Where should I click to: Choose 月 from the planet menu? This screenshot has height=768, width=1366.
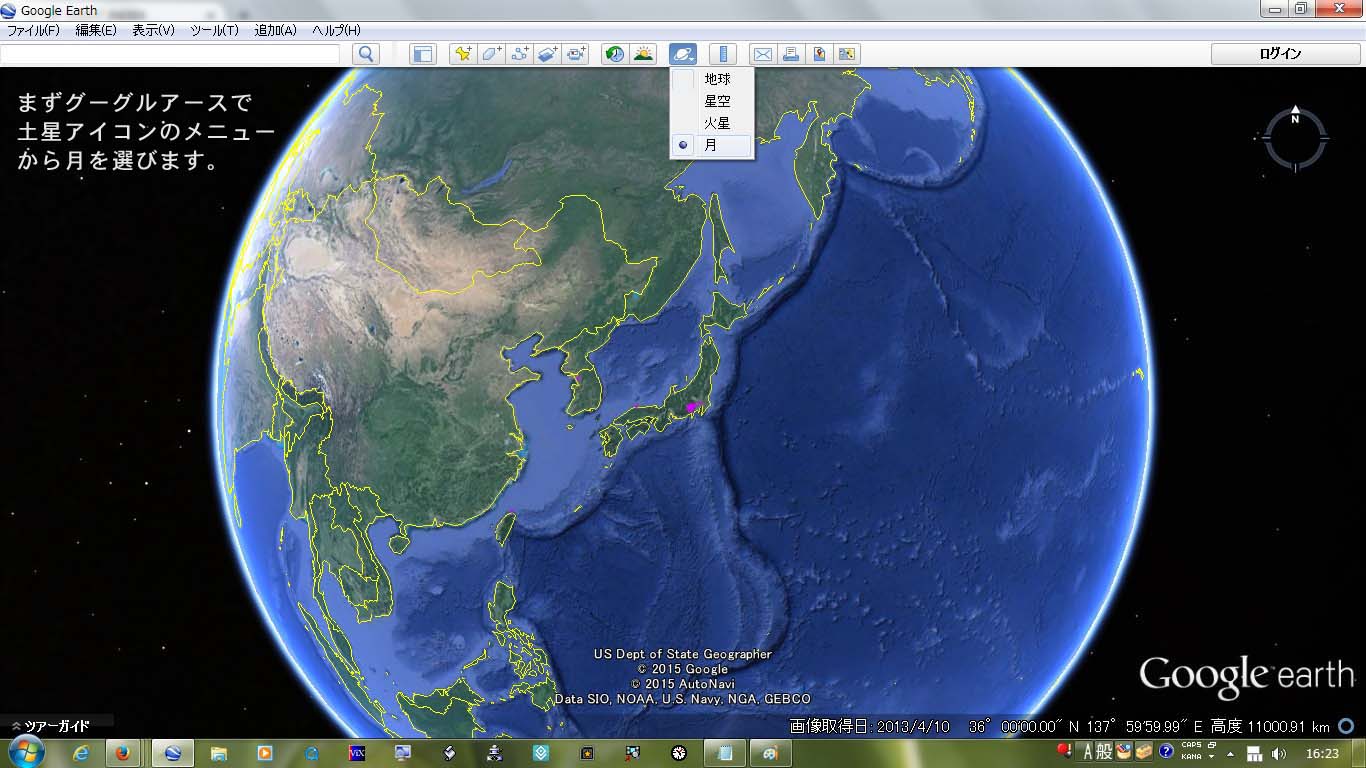click(711, 145)
